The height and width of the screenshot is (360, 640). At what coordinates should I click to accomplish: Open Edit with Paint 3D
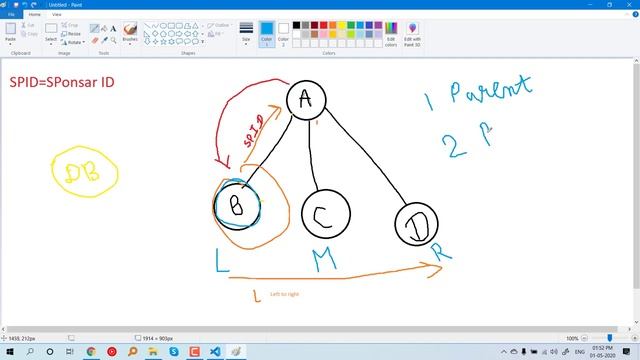pos(412,34)
